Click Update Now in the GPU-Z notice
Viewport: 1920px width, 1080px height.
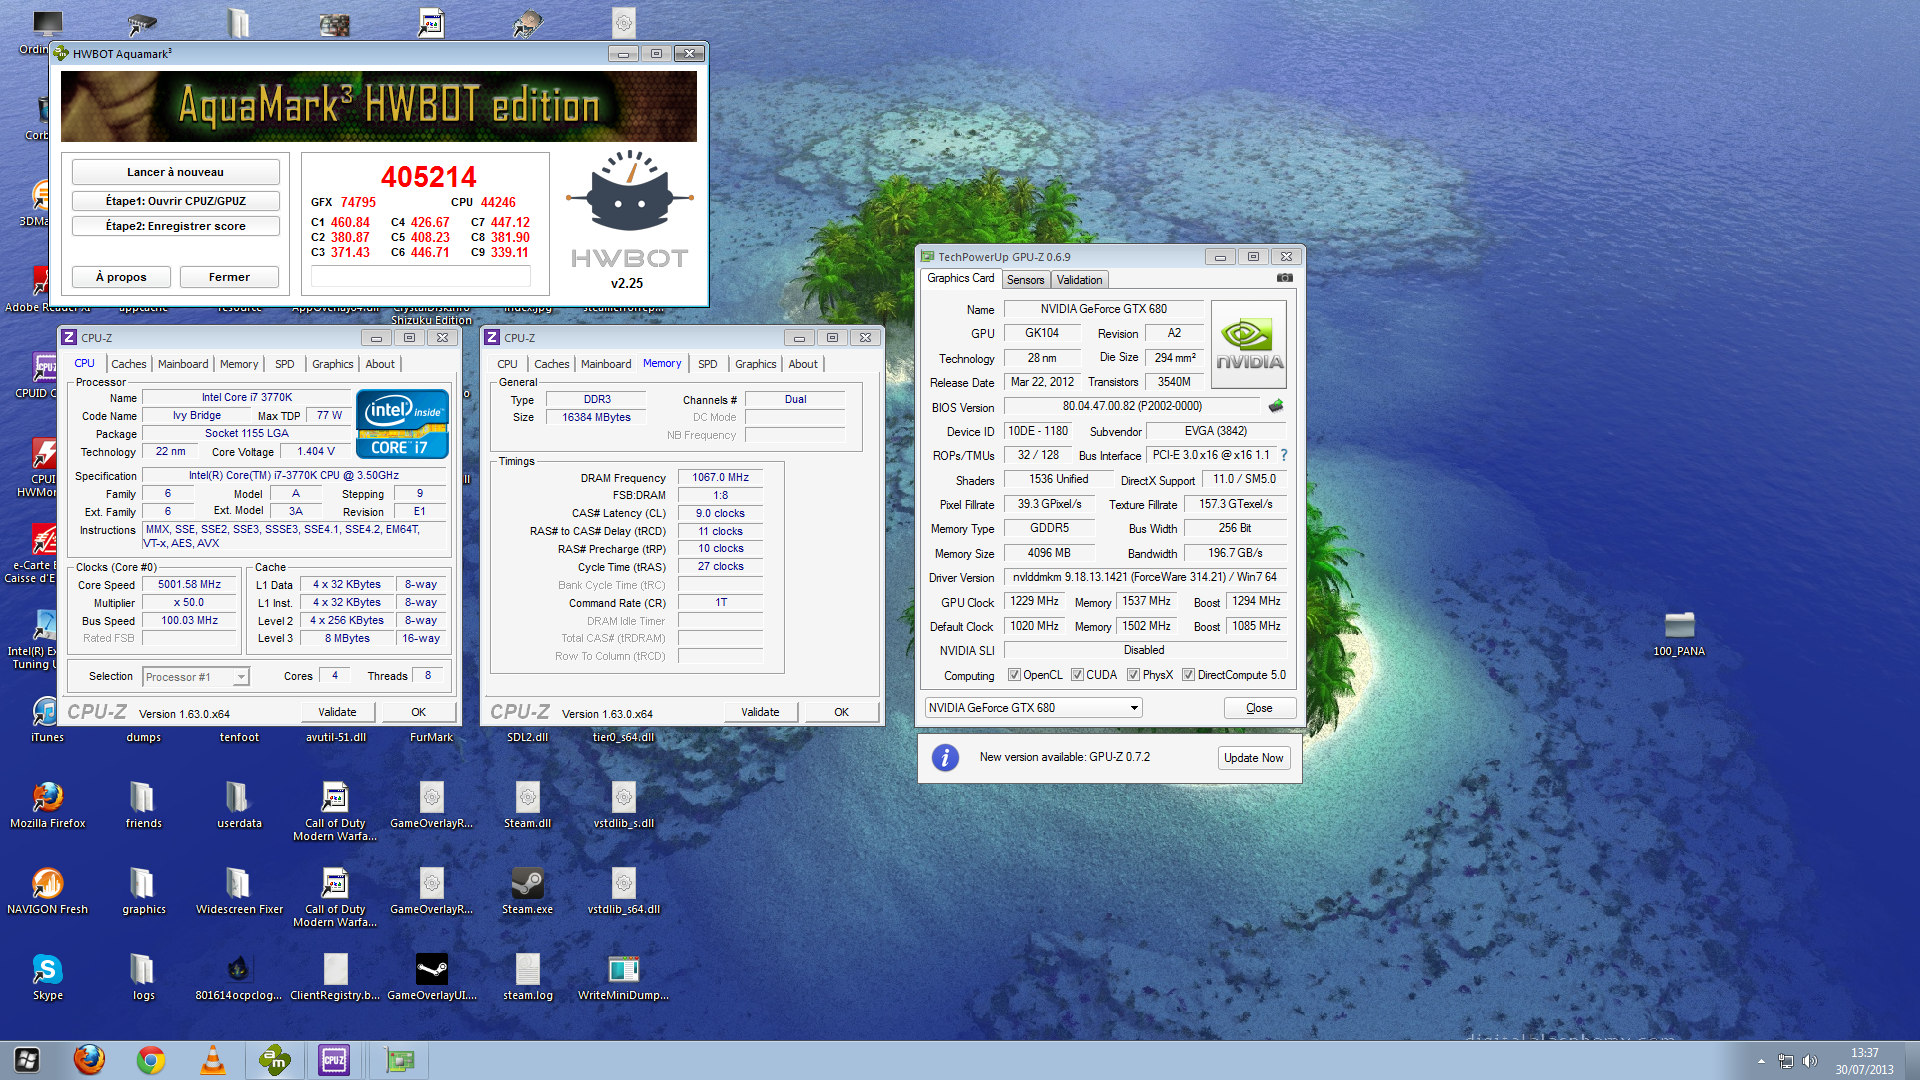1253,758
